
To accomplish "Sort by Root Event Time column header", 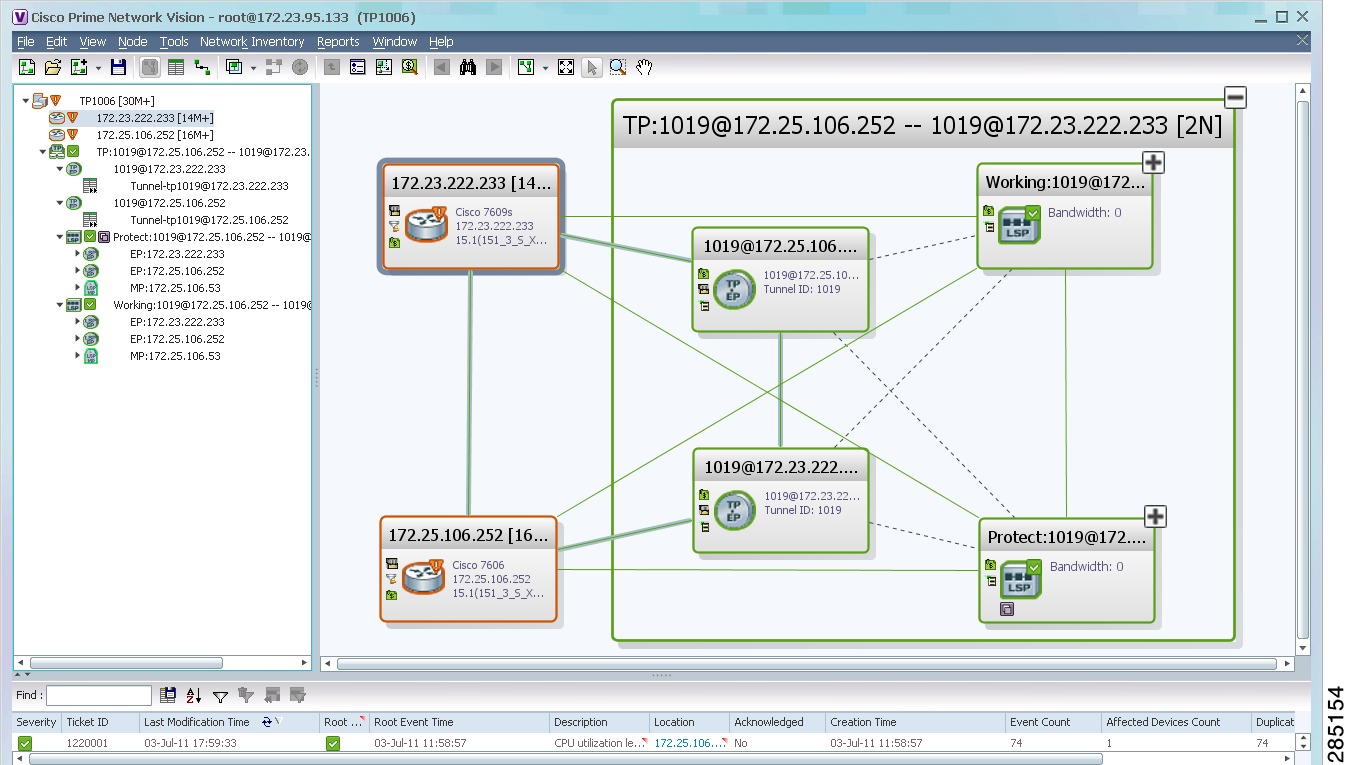I will pos(459,722).
